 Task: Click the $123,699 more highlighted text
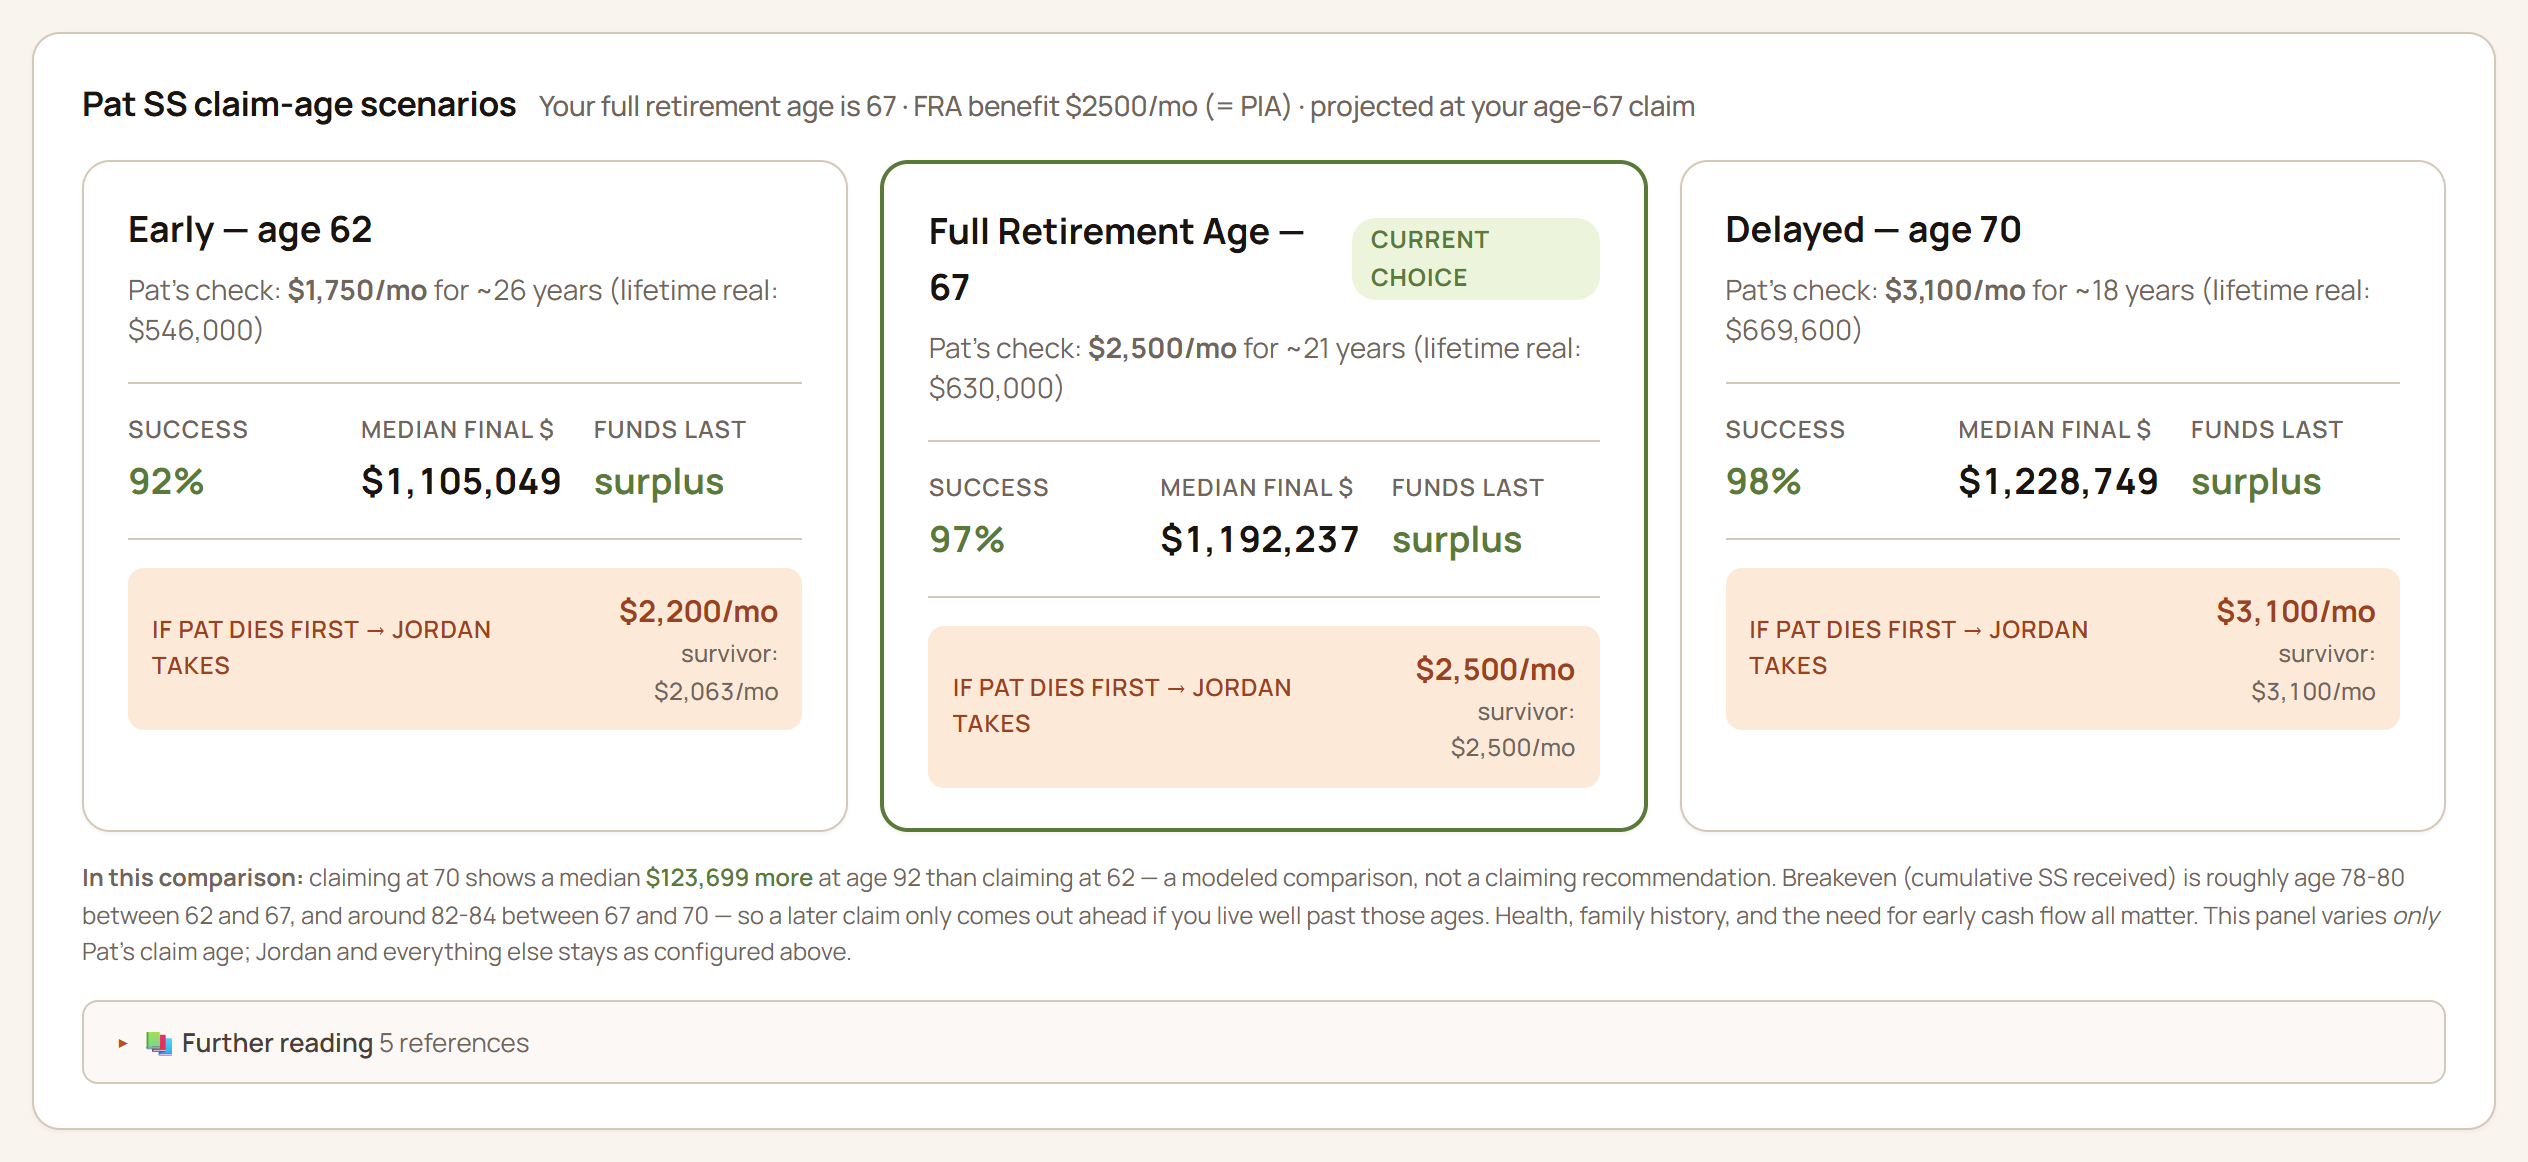[729, 878]
